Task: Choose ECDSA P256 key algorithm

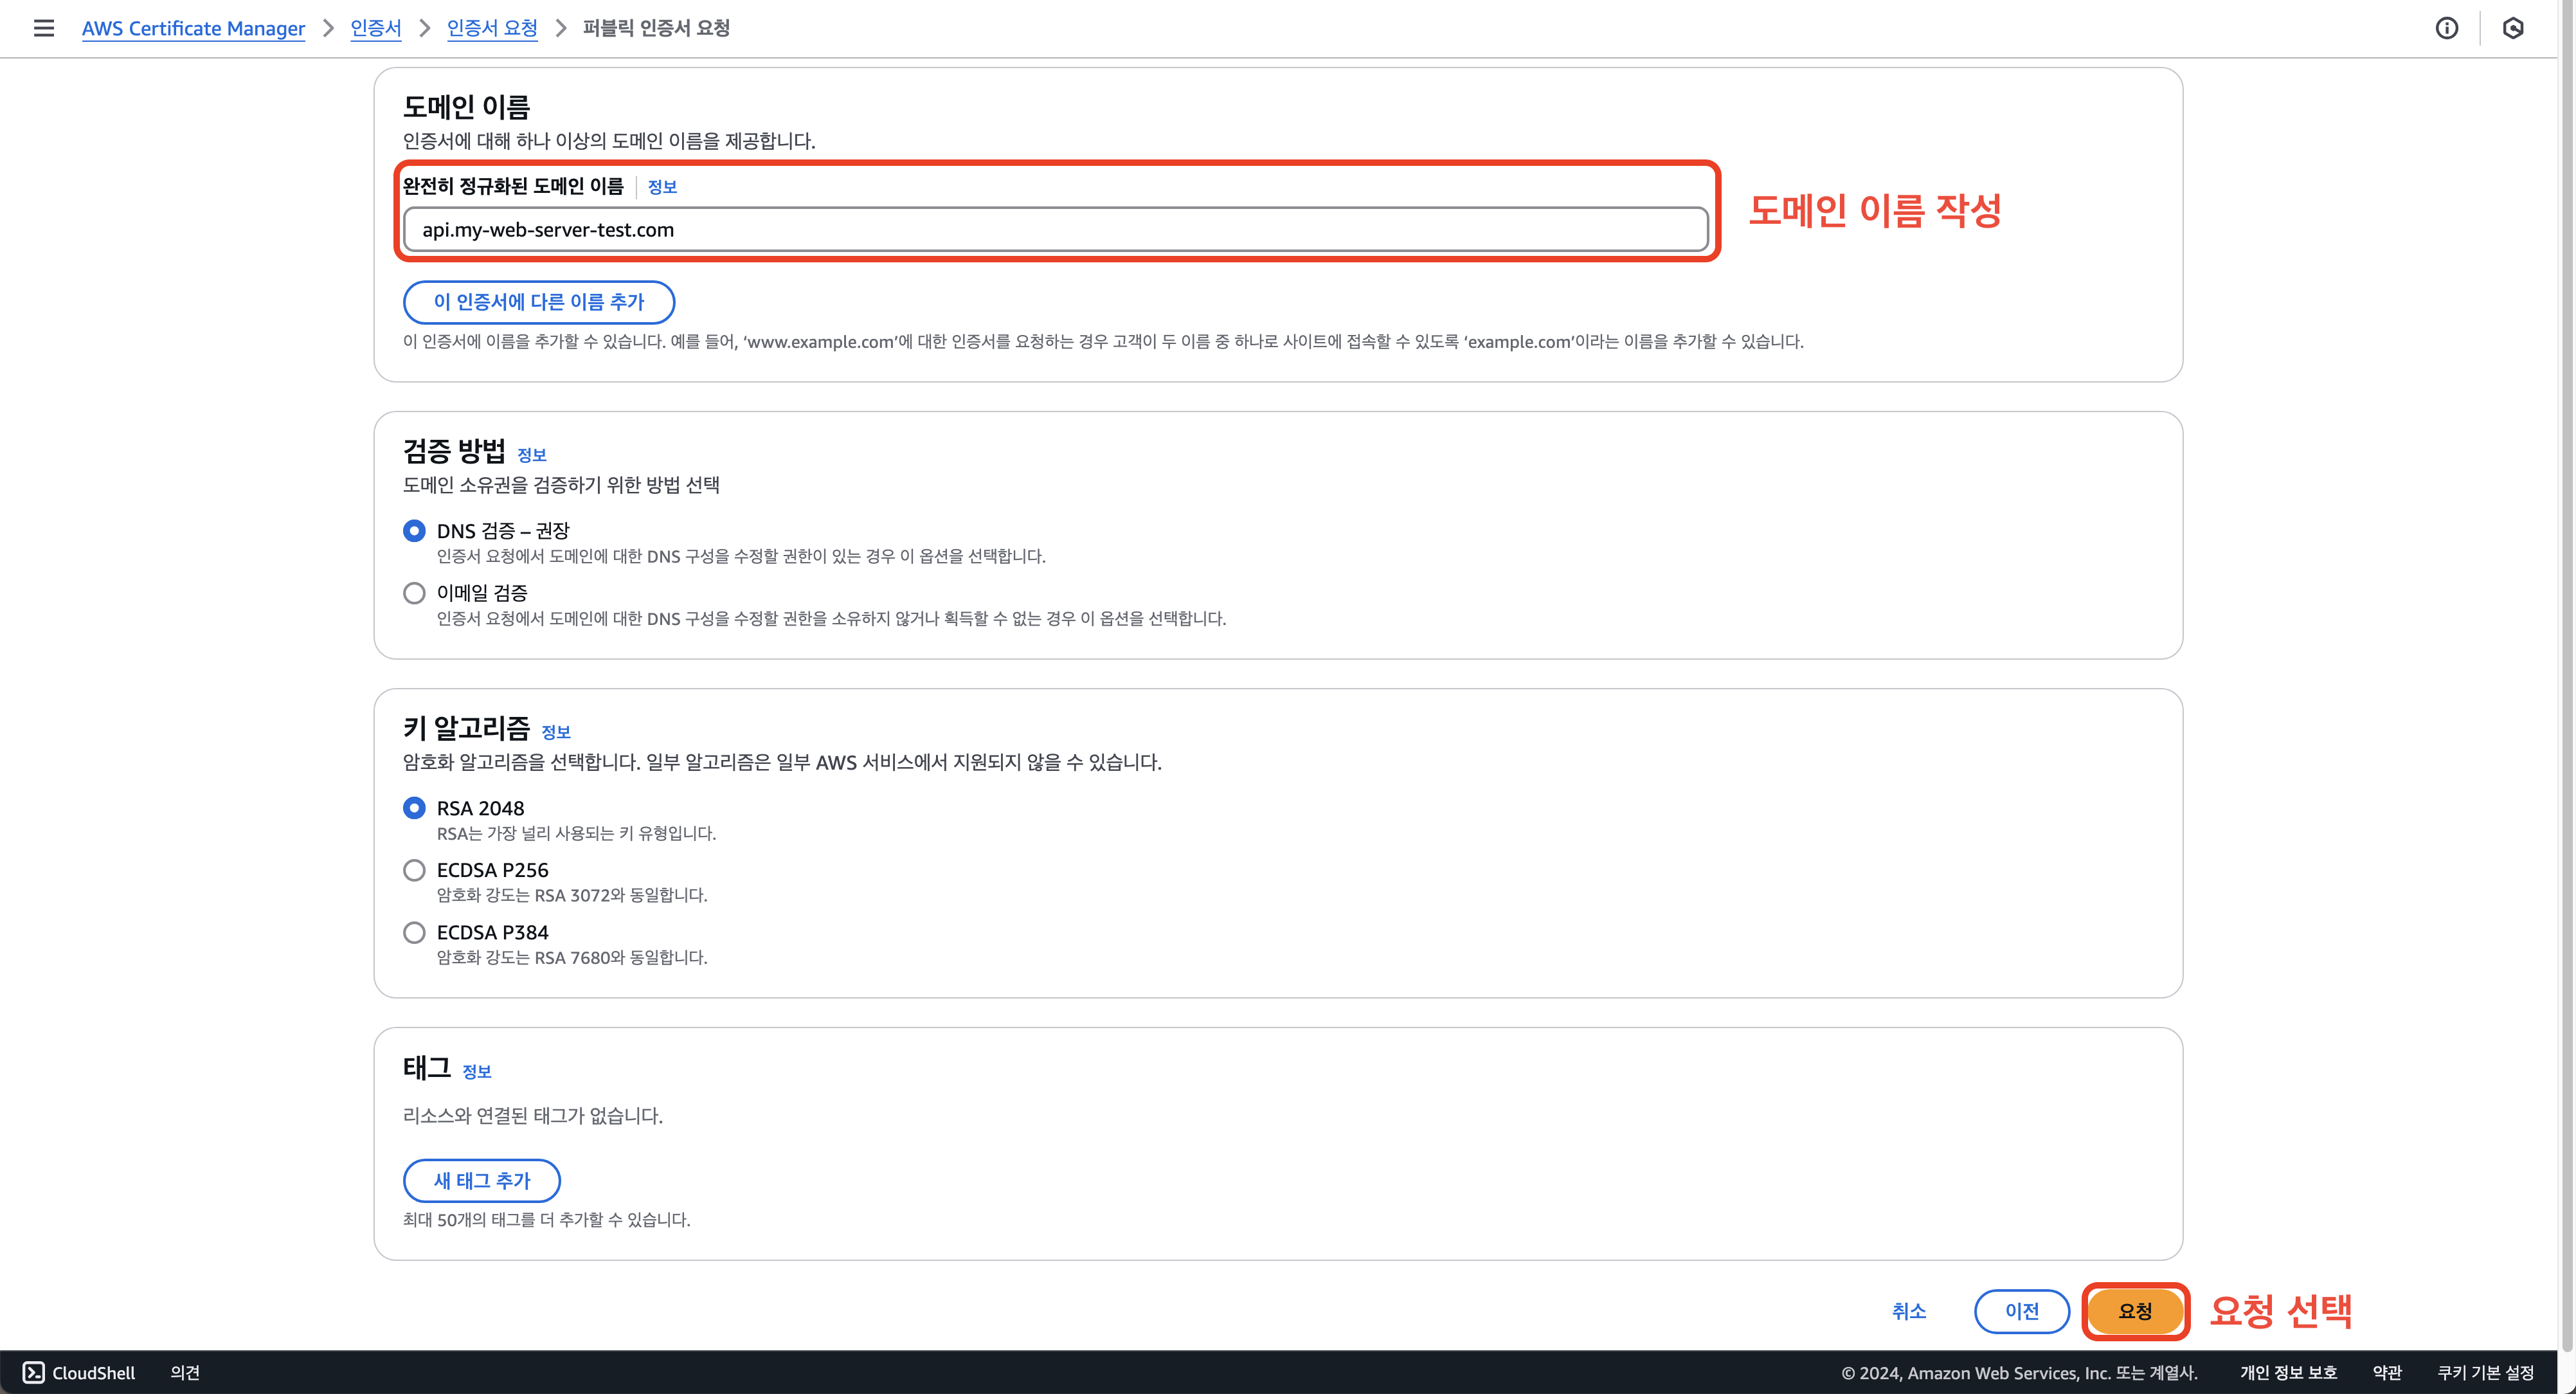Action: click(x=414, y=870)
